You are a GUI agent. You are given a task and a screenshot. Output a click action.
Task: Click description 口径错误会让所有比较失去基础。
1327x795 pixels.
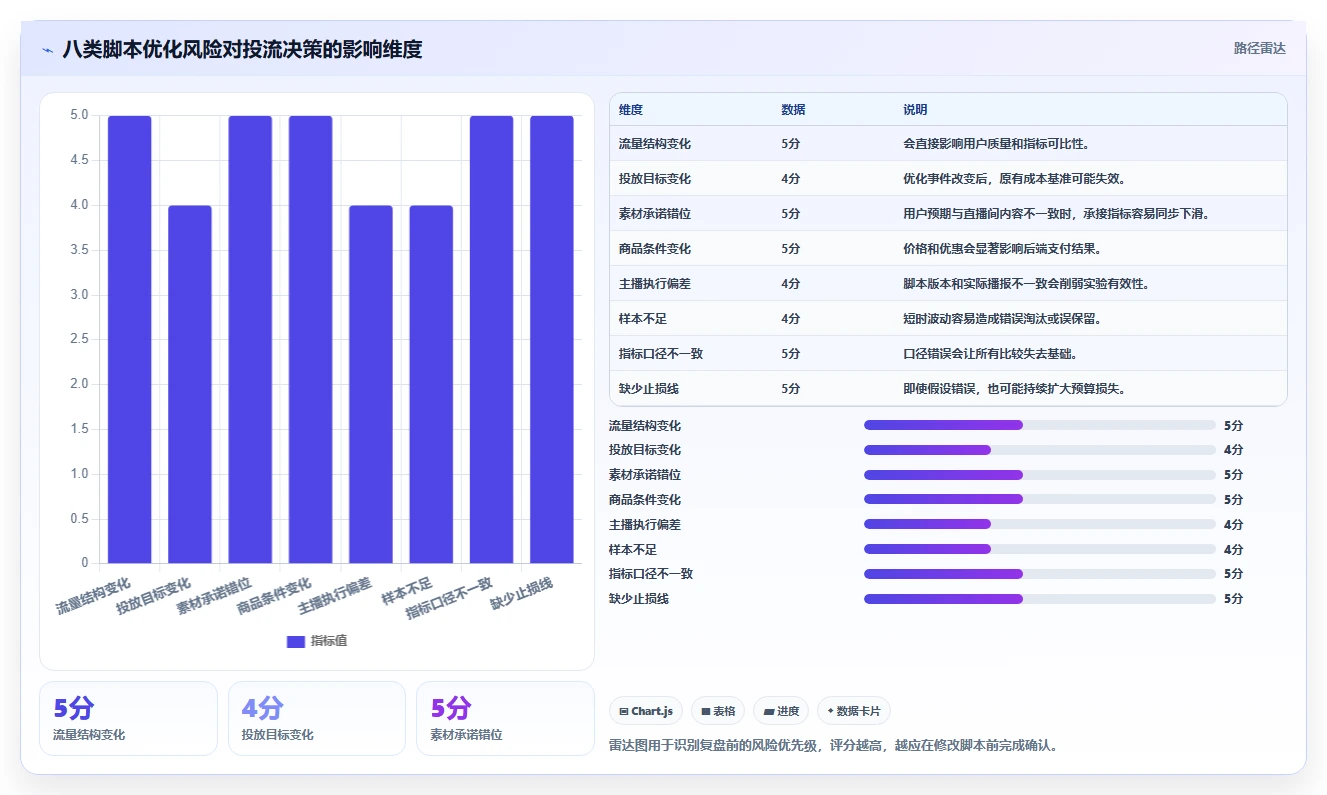tap(990, 354)
